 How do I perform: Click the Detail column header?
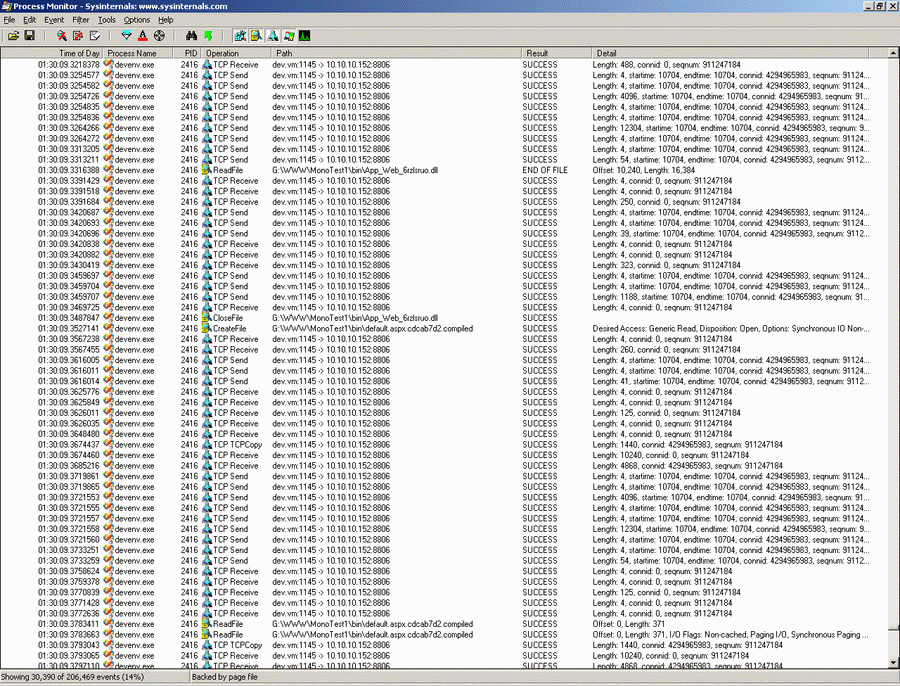point(730,53)
